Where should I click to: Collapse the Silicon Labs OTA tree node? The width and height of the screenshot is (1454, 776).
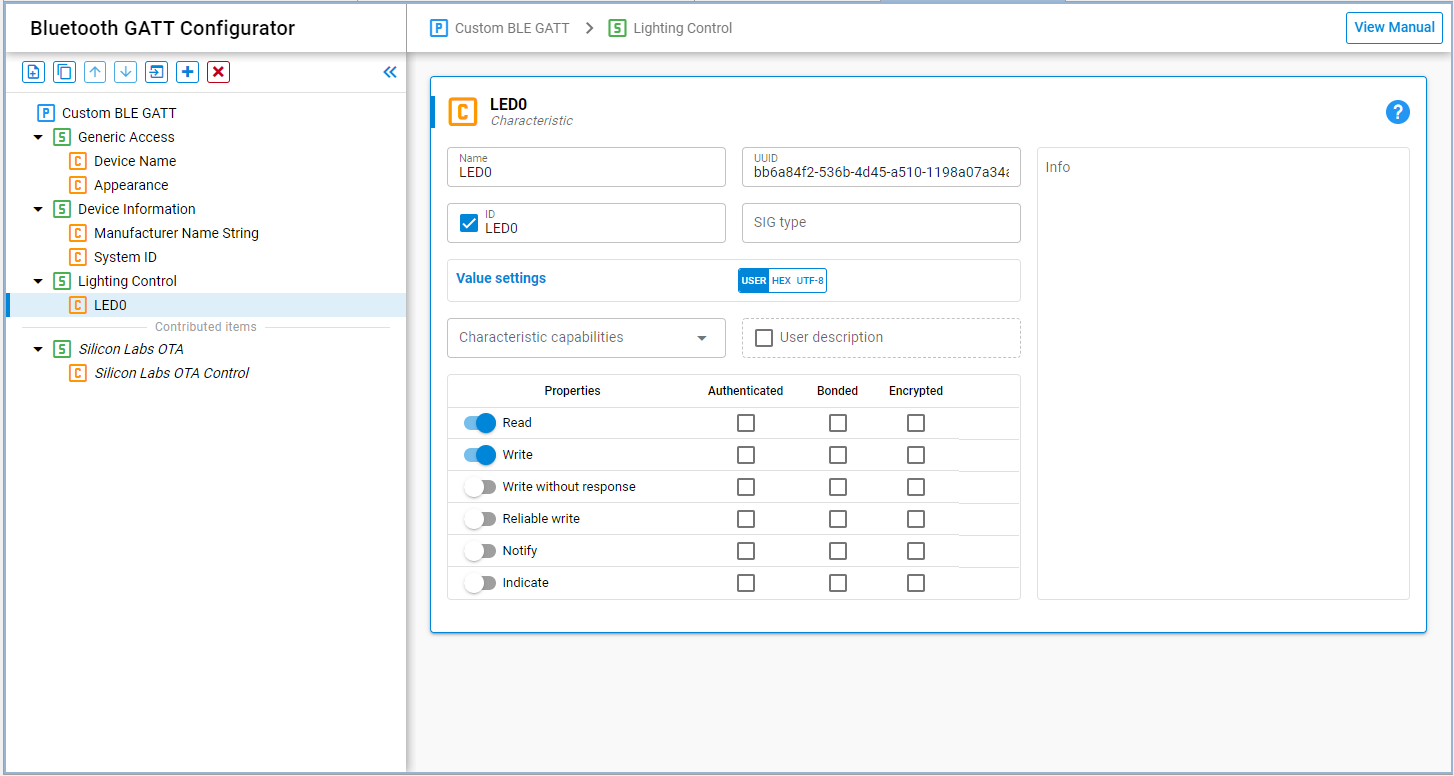38,349
